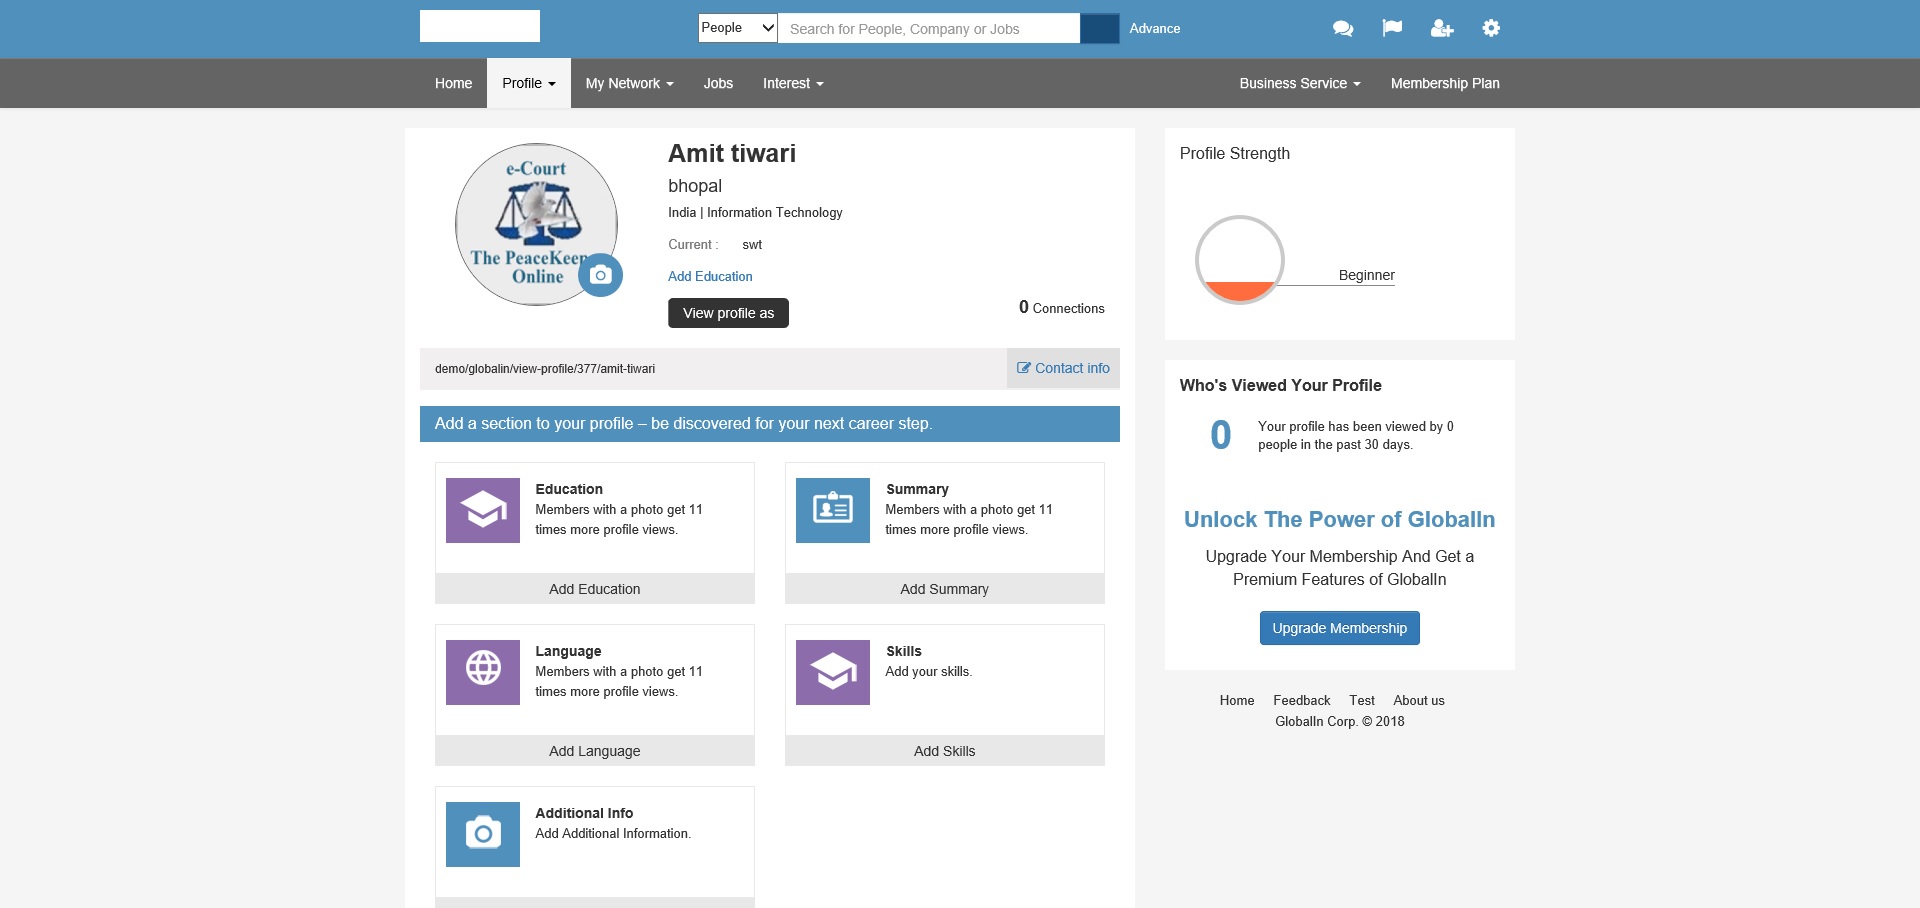
Task: Expand the My Network dropdown
Action: [x=629, y=84]
